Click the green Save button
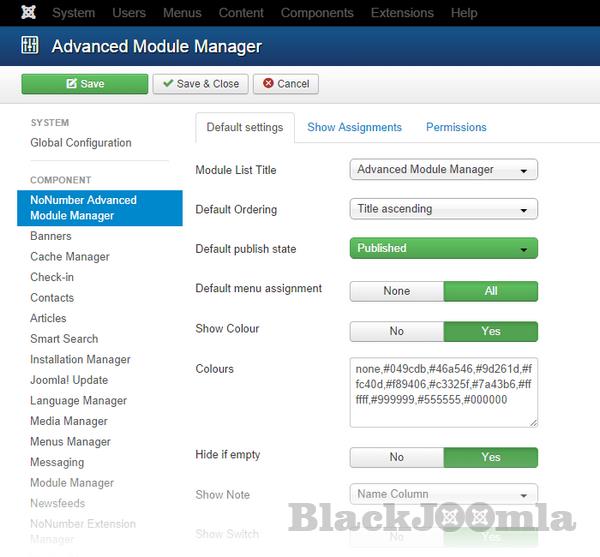 point(84,84)
